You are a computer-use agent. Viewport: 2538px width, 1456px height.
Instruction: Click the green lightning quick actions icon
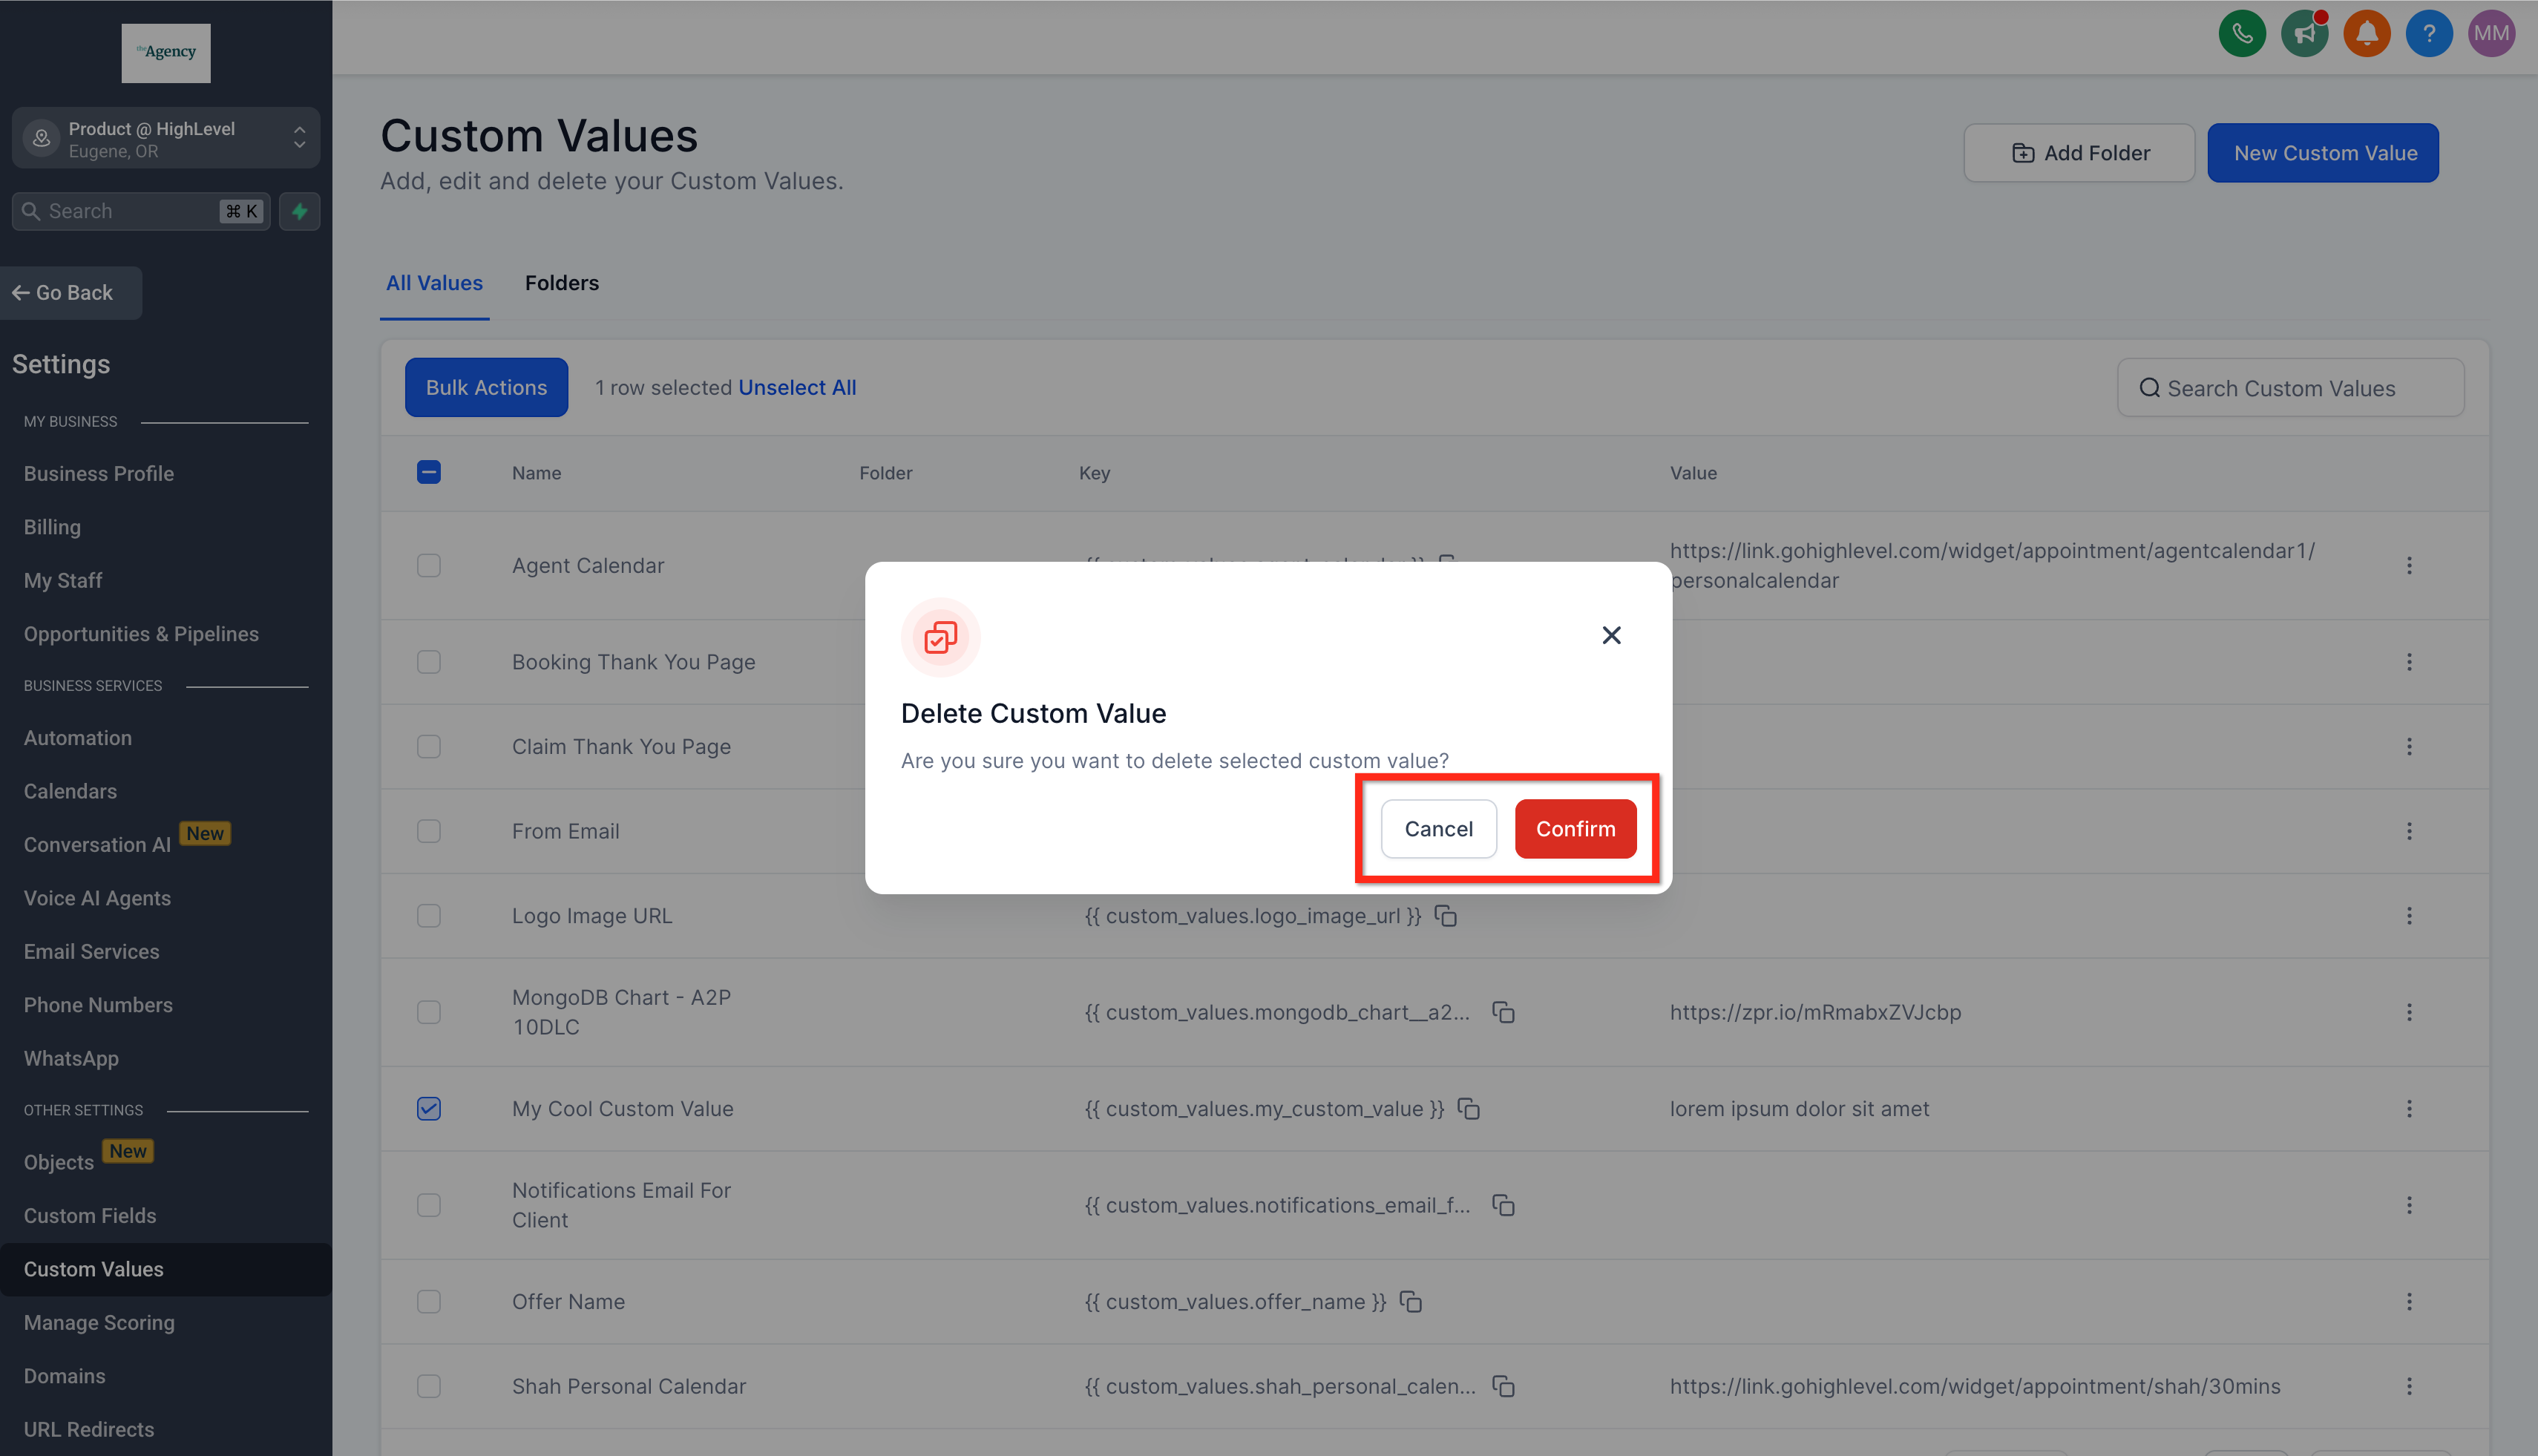tap(299, 211)
